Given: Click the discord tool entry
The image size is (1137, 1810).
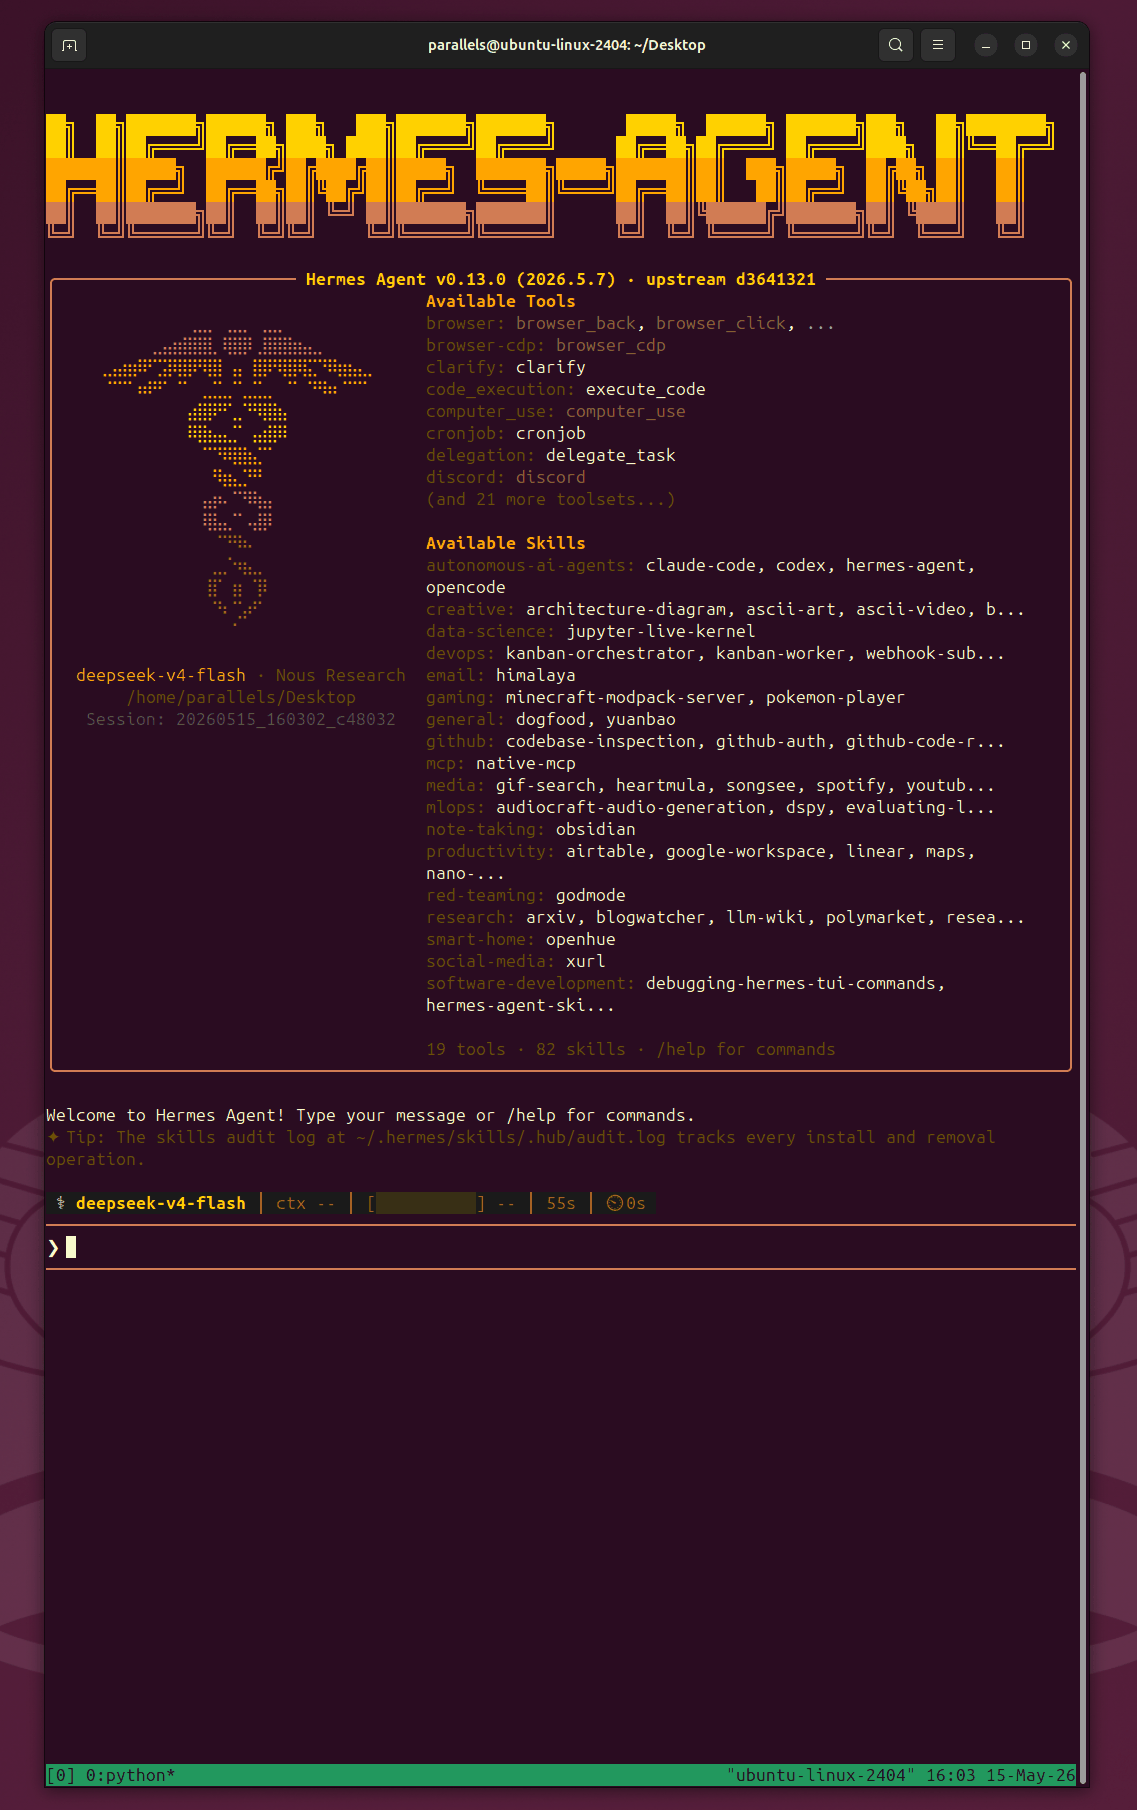Looking at the screenshot, I should coord(551,477).
